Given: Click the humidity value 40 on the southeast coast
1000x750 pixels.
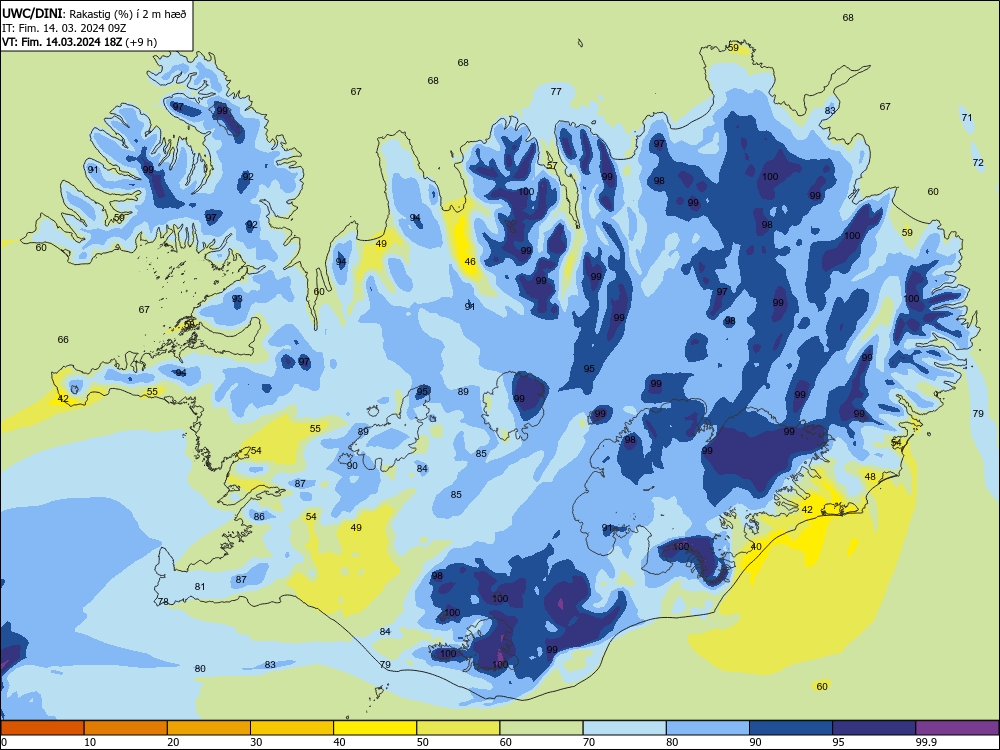Looking at the screenshot, I should pos(756,547).
